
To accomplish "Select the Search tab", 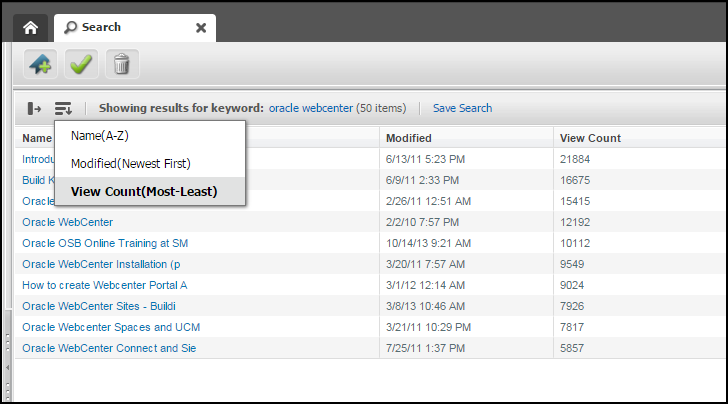I will tap(135, 28).
